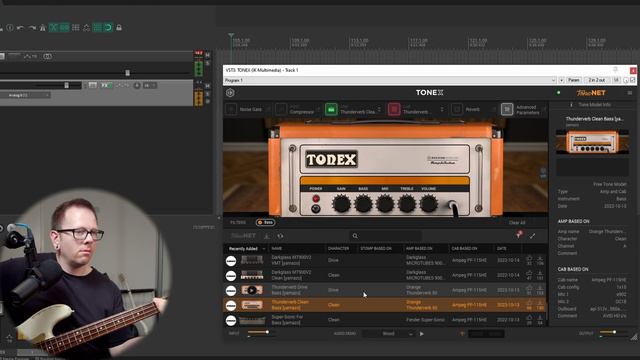
Task: Adjust the amp MID knob
Action: [x=385, y=203]
